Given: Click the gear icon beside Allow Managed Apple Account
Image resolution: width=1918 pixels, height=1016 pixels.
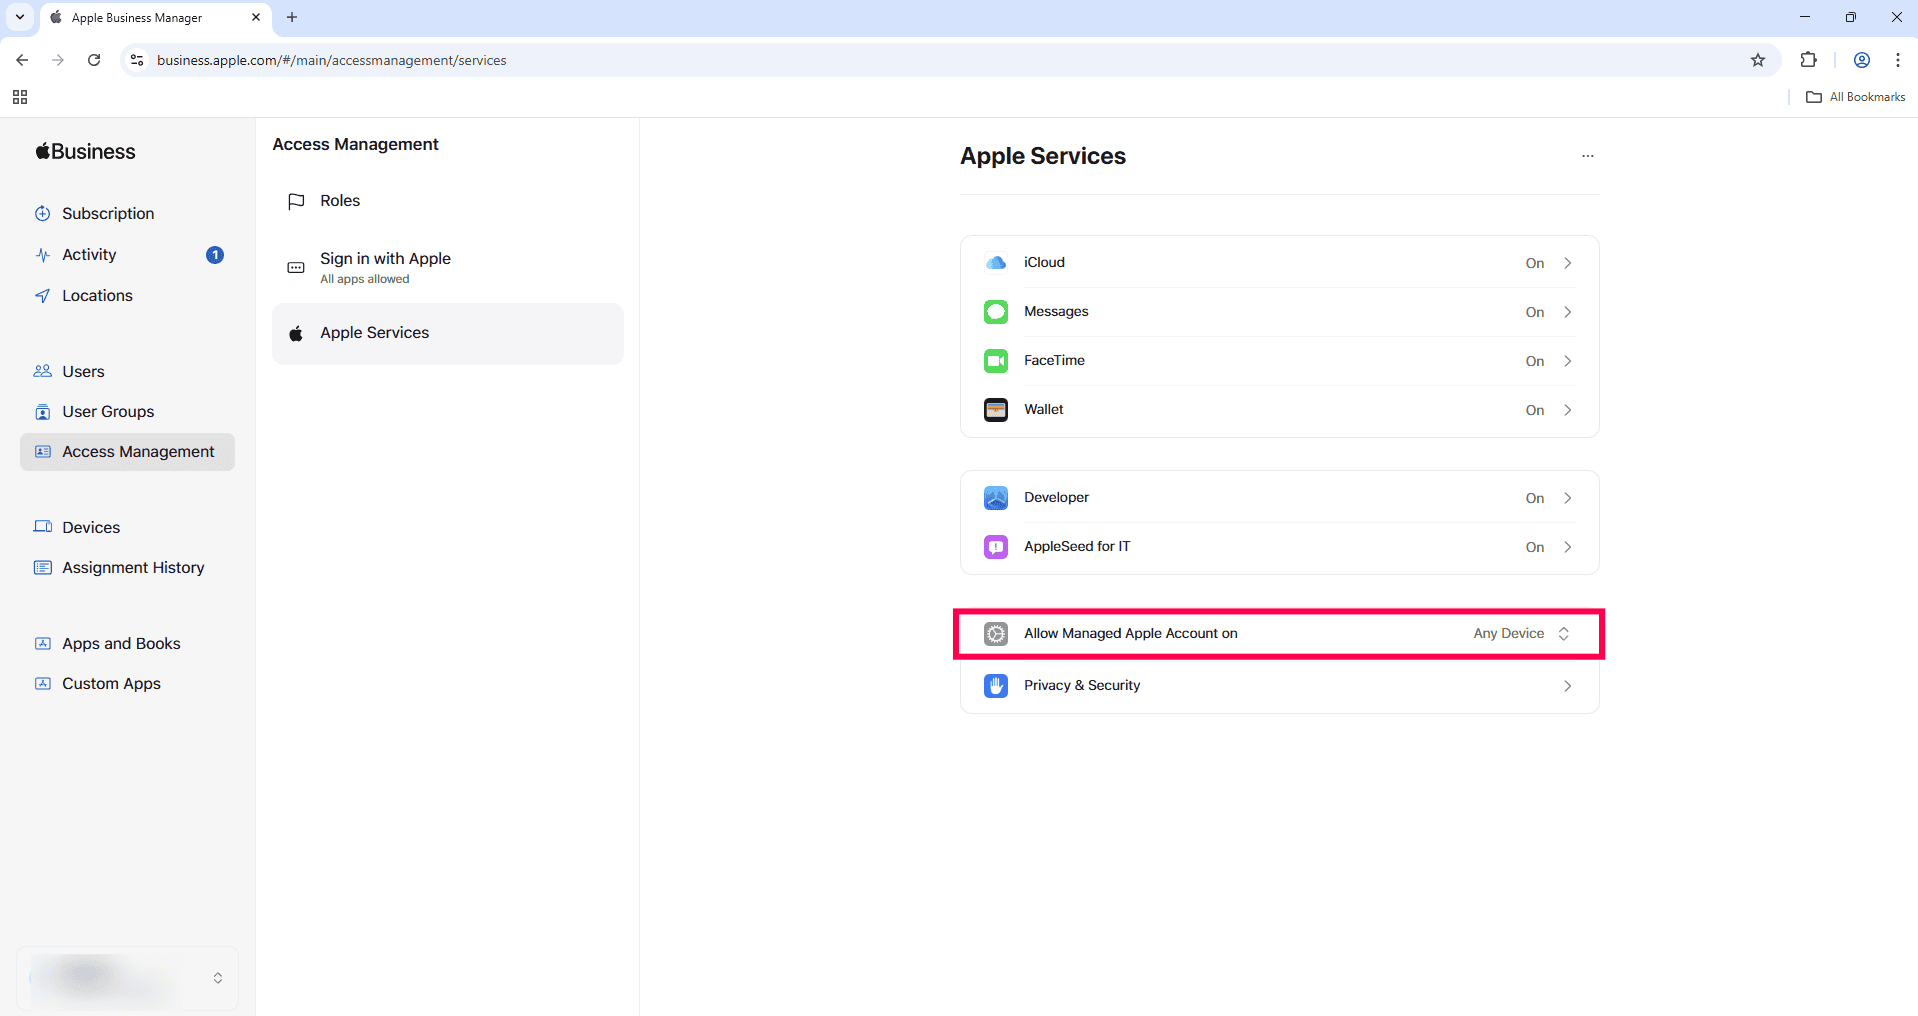Looking at the screenshot, I should click(996, 634).
